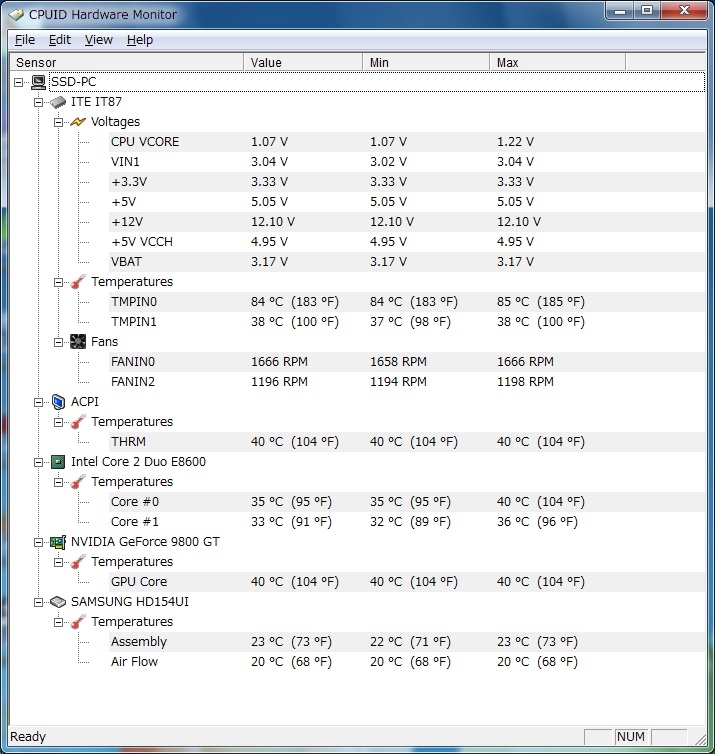Click the ITE IT87 chip icon
This screenshot has height=754, width=715.
58,102
